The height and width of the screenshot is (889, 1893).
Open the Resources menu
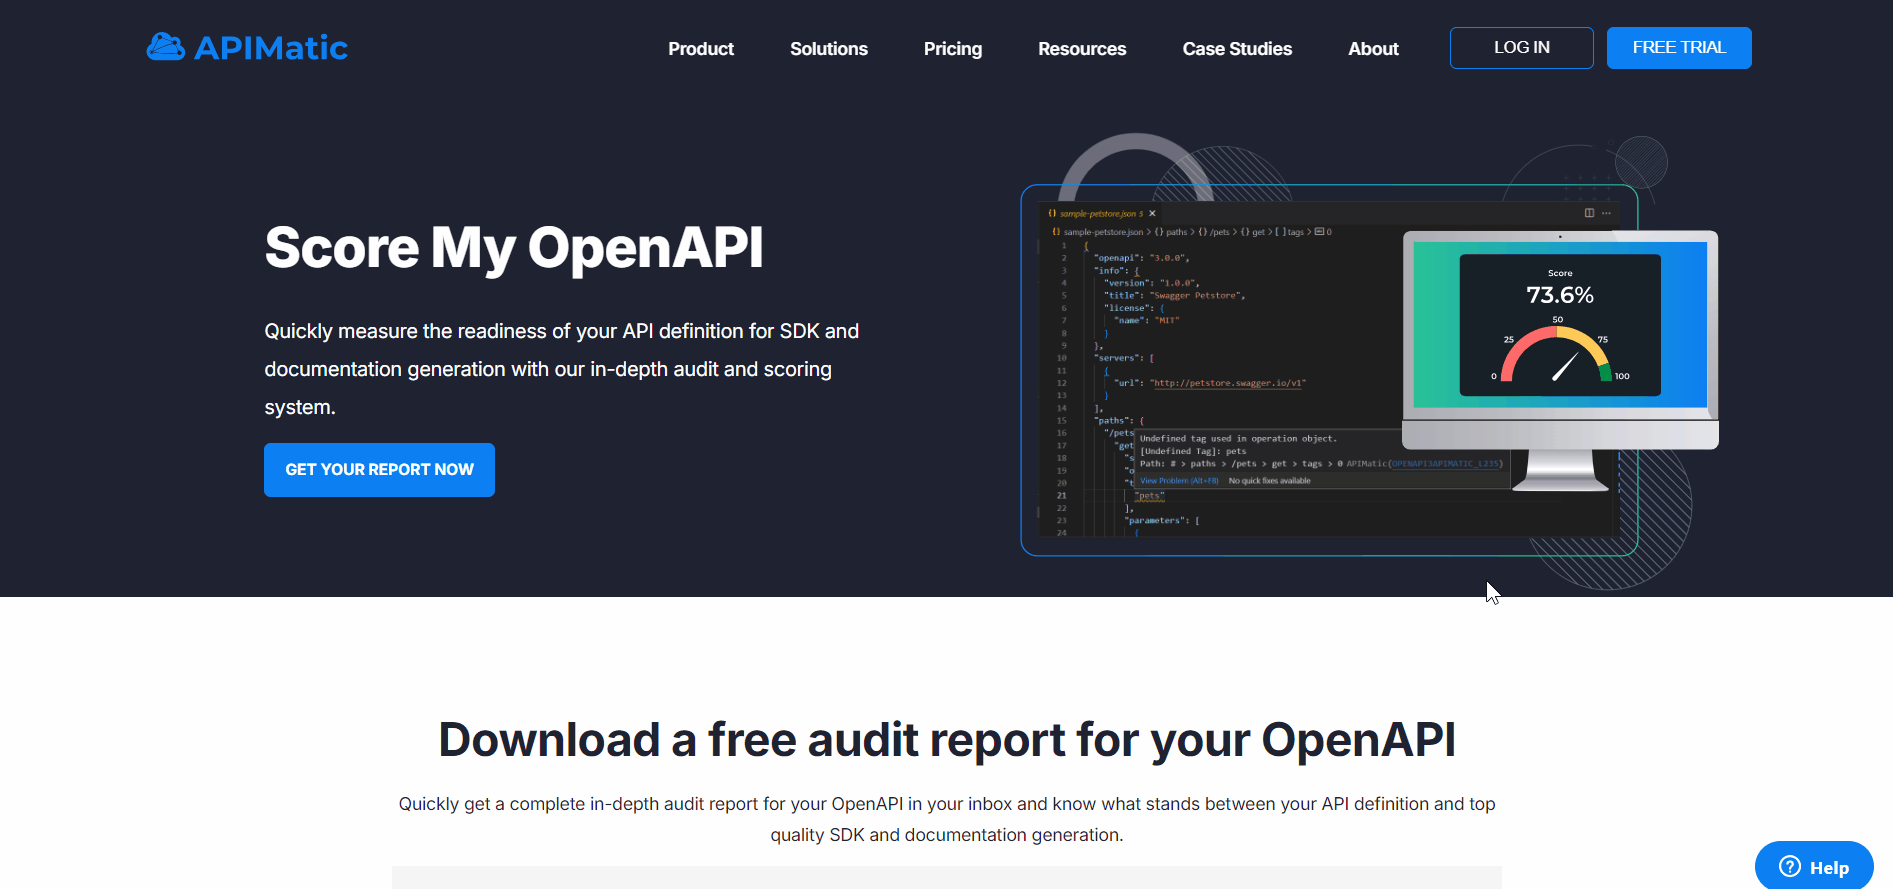pyautogui.click(x=1082, y=49)
